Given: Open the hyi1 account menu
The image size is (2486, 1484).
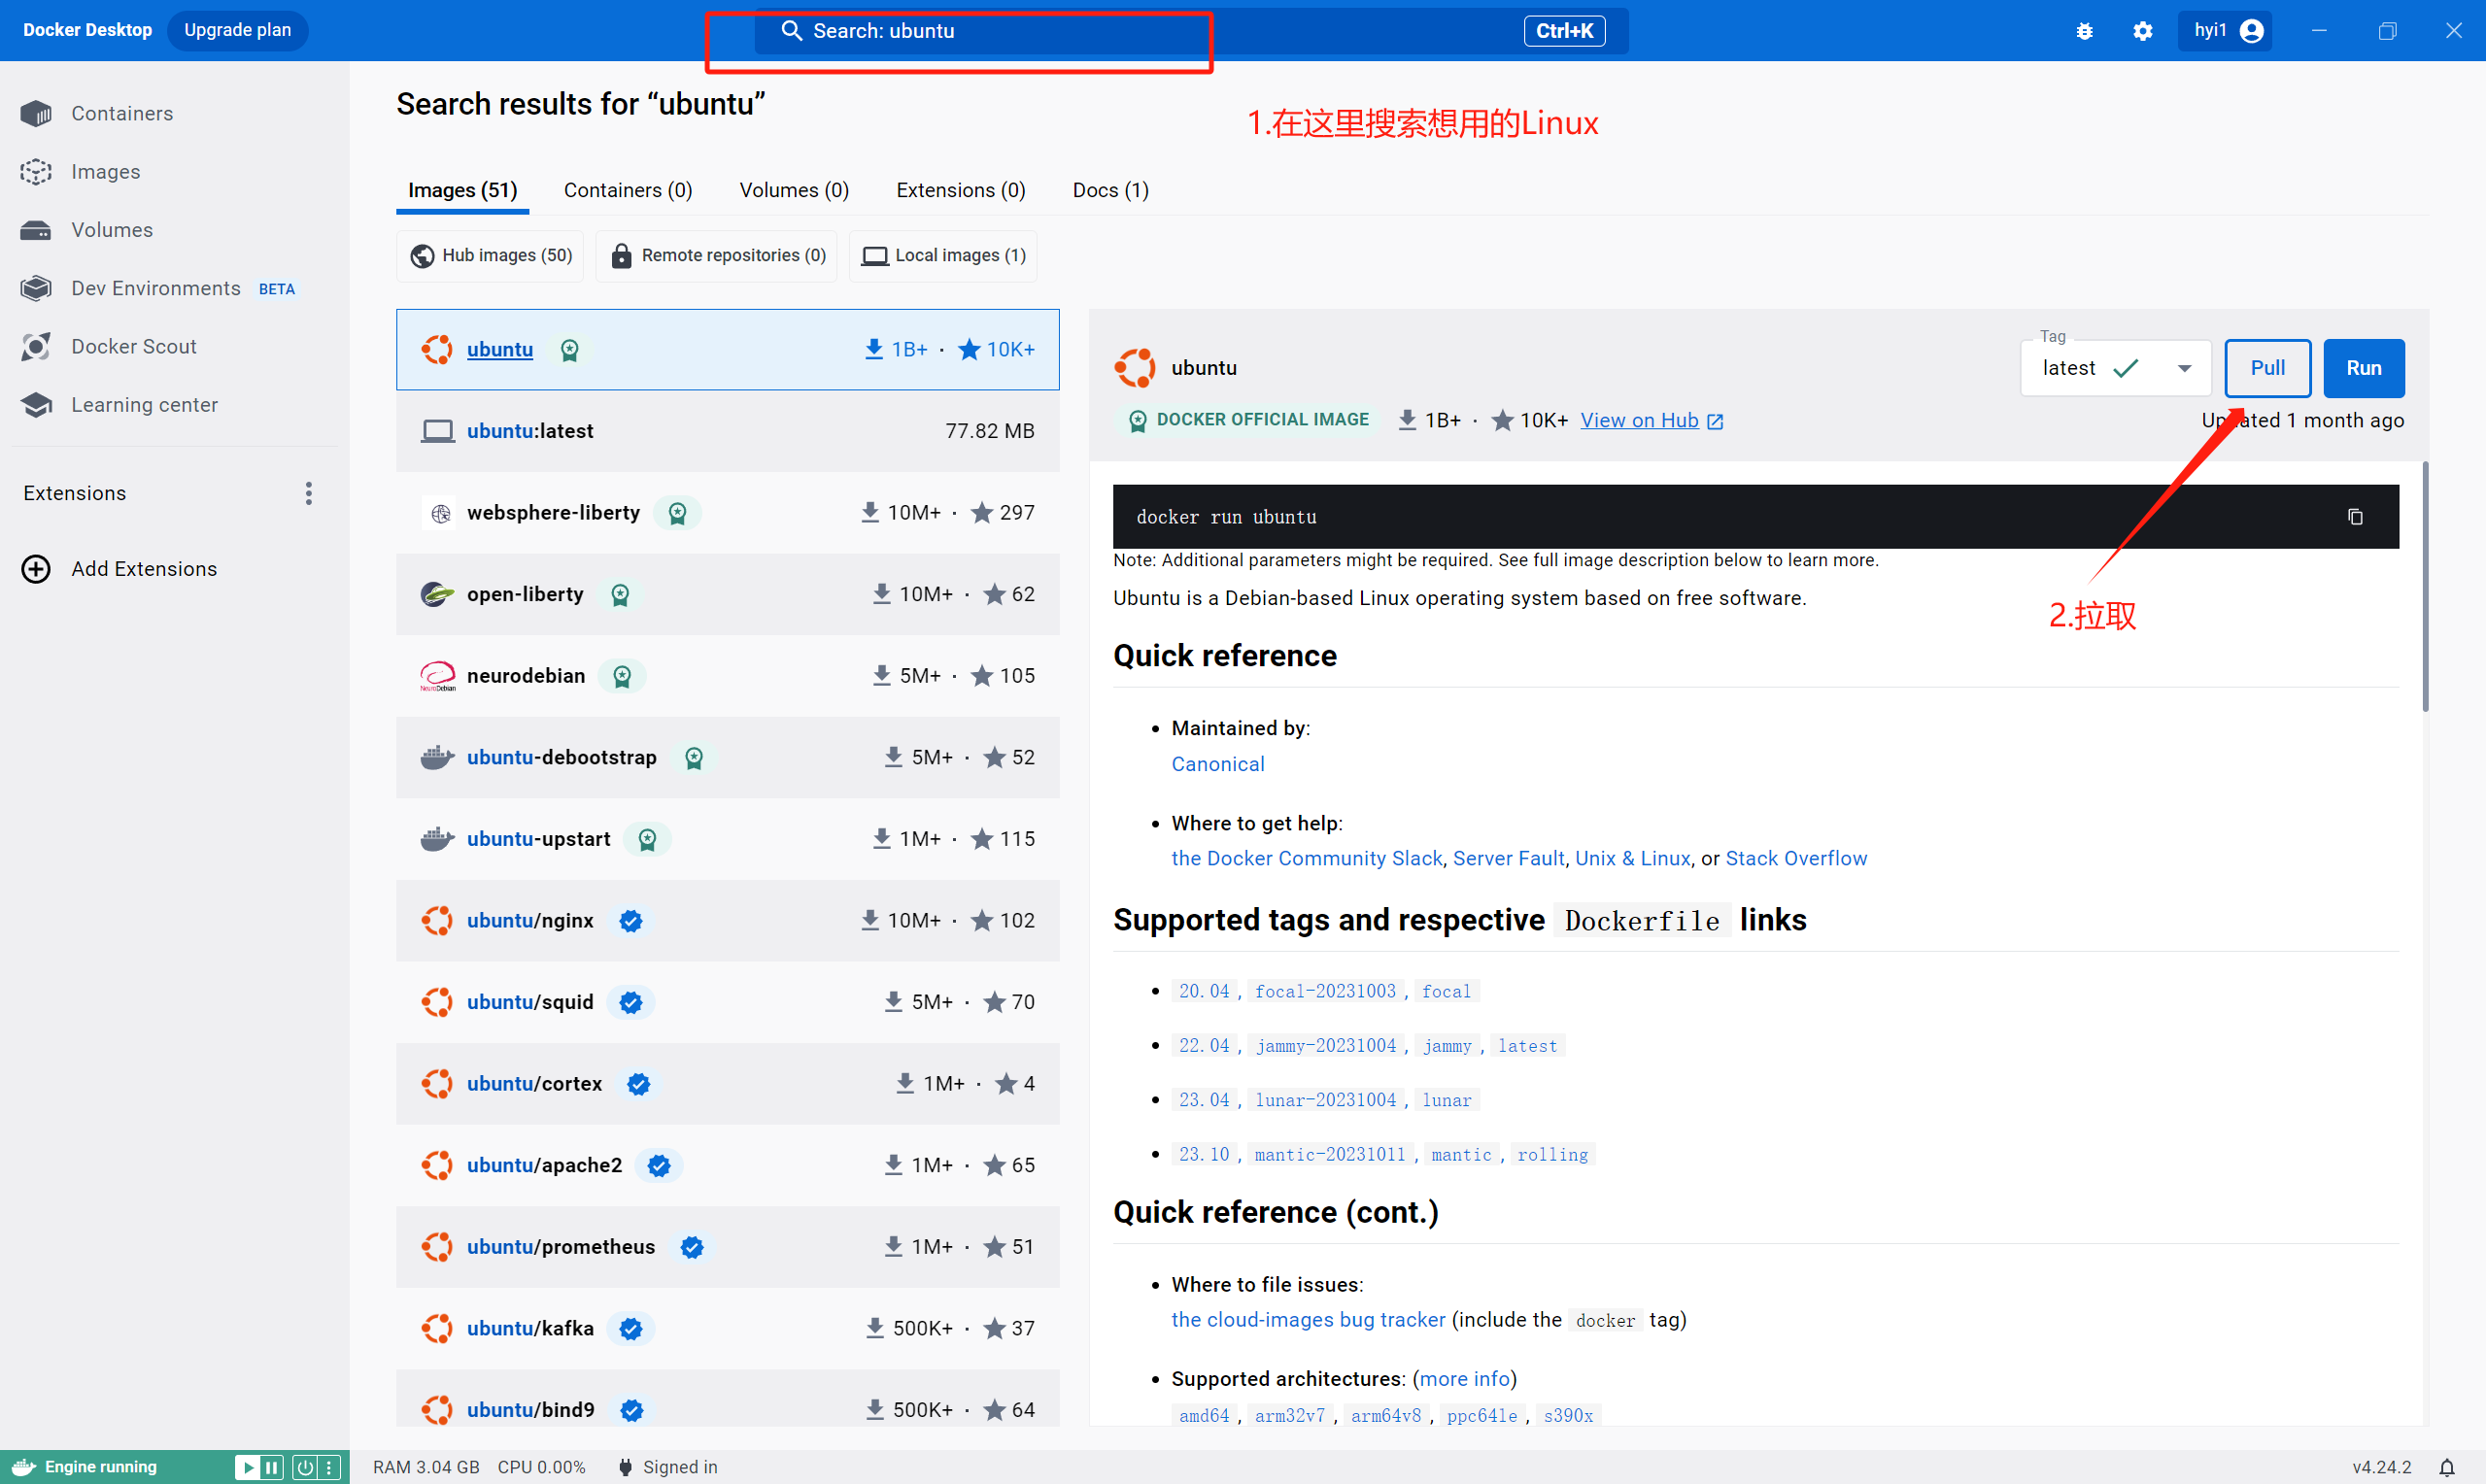Looking at the screenshot, I should click(x=2225, y=31).
